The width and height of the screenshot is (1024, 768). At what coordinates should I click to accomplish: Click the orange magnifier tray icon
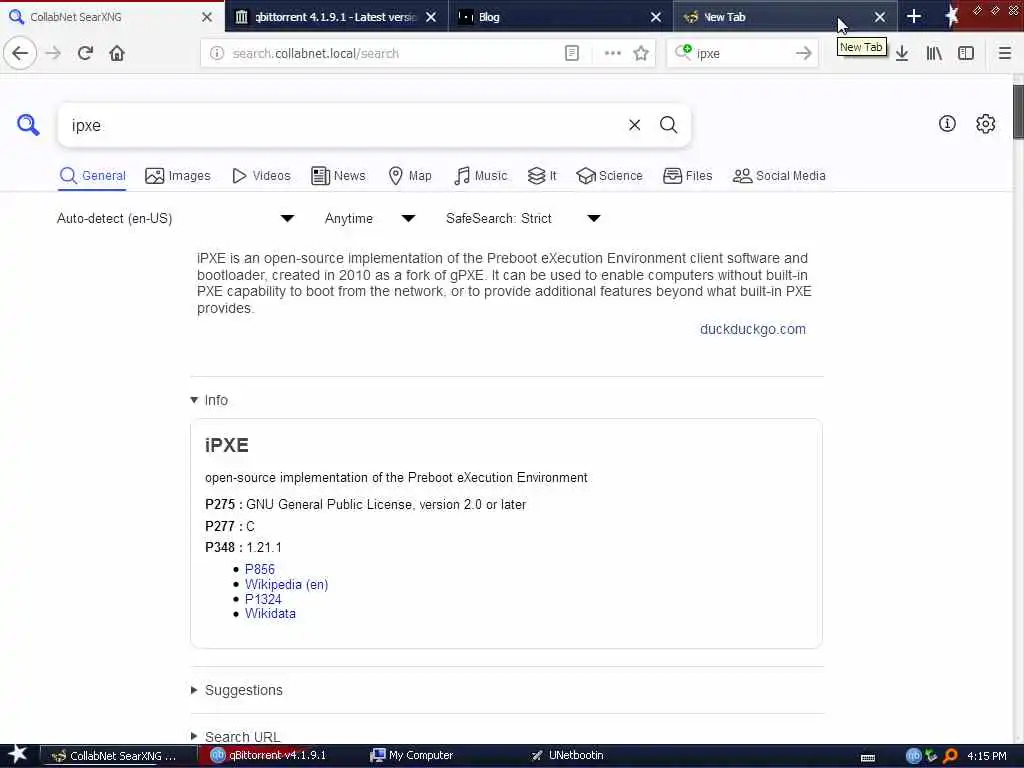[950, 756]
